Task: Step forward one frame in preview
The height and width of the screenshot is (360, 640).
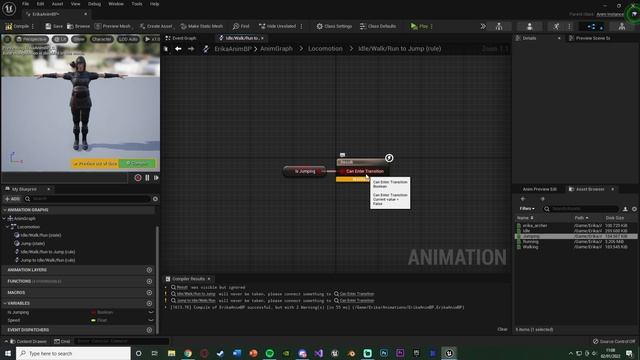Action: [156, 178]
